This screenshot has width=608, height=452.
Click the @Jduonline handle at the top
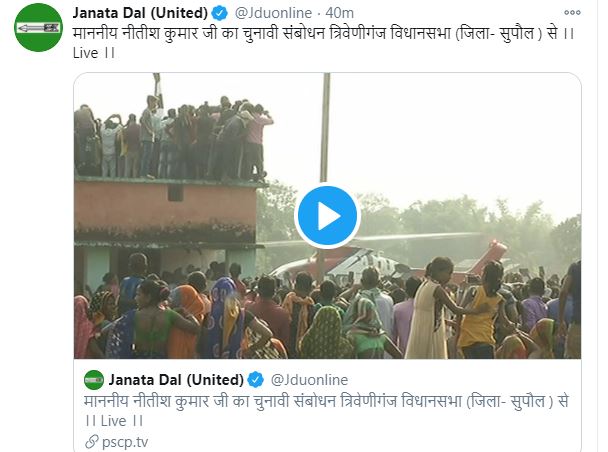pyautogui.click(x=273, y=13)
